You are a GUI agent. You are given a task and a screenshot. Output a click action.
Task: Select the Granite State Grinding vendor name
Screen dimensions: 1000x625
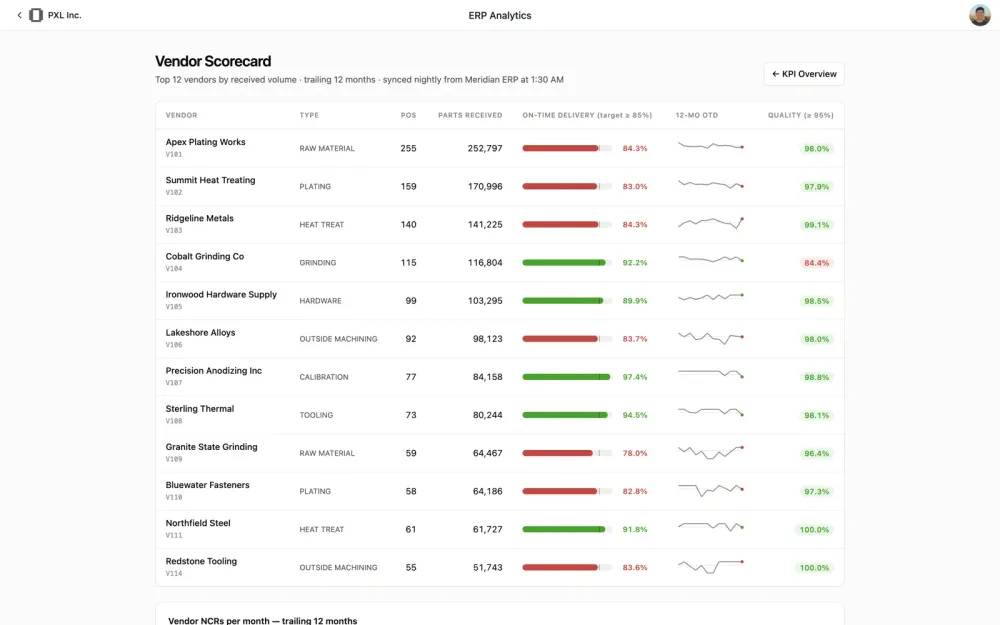[x=212, y=447]
